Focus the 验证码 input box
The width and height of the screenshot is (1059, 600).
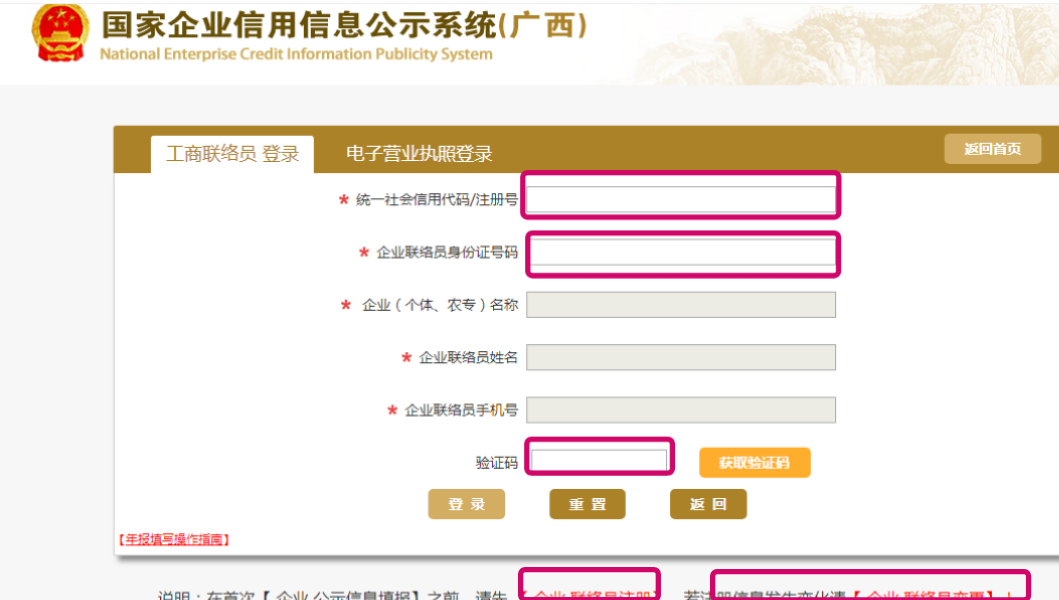(x=599, y=460)
